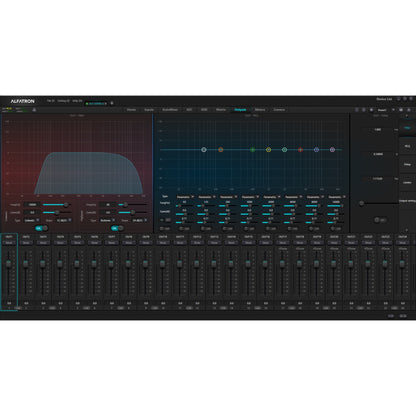Click the second icon left of Preset box

point(364,110)
